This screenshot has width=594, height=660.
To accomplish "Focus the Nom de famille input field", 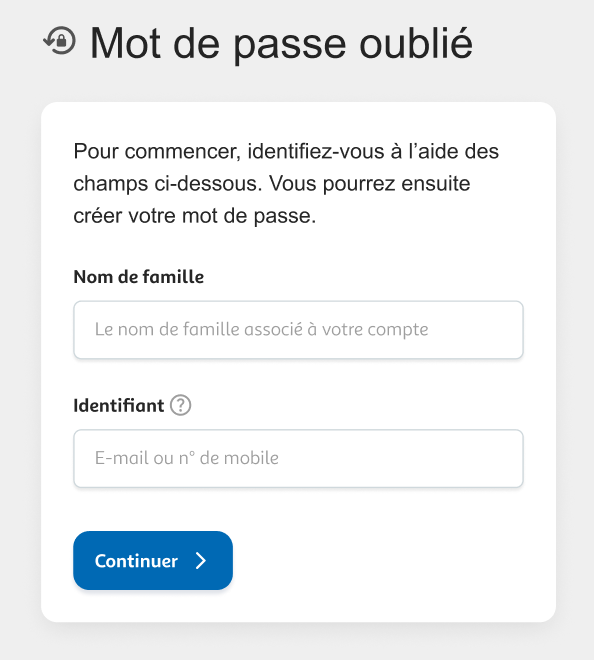I will pos(298,330).
